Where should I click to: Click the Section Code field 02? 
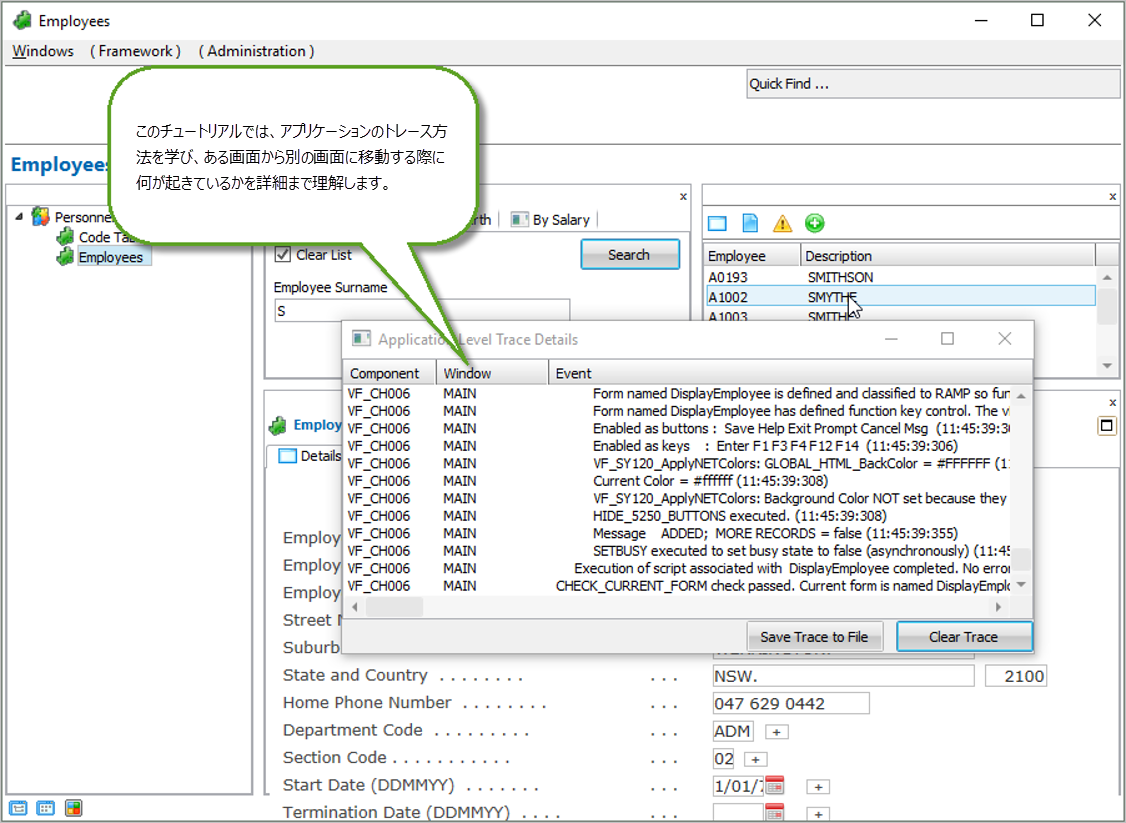pyautogui.click(x=724, y=758)
